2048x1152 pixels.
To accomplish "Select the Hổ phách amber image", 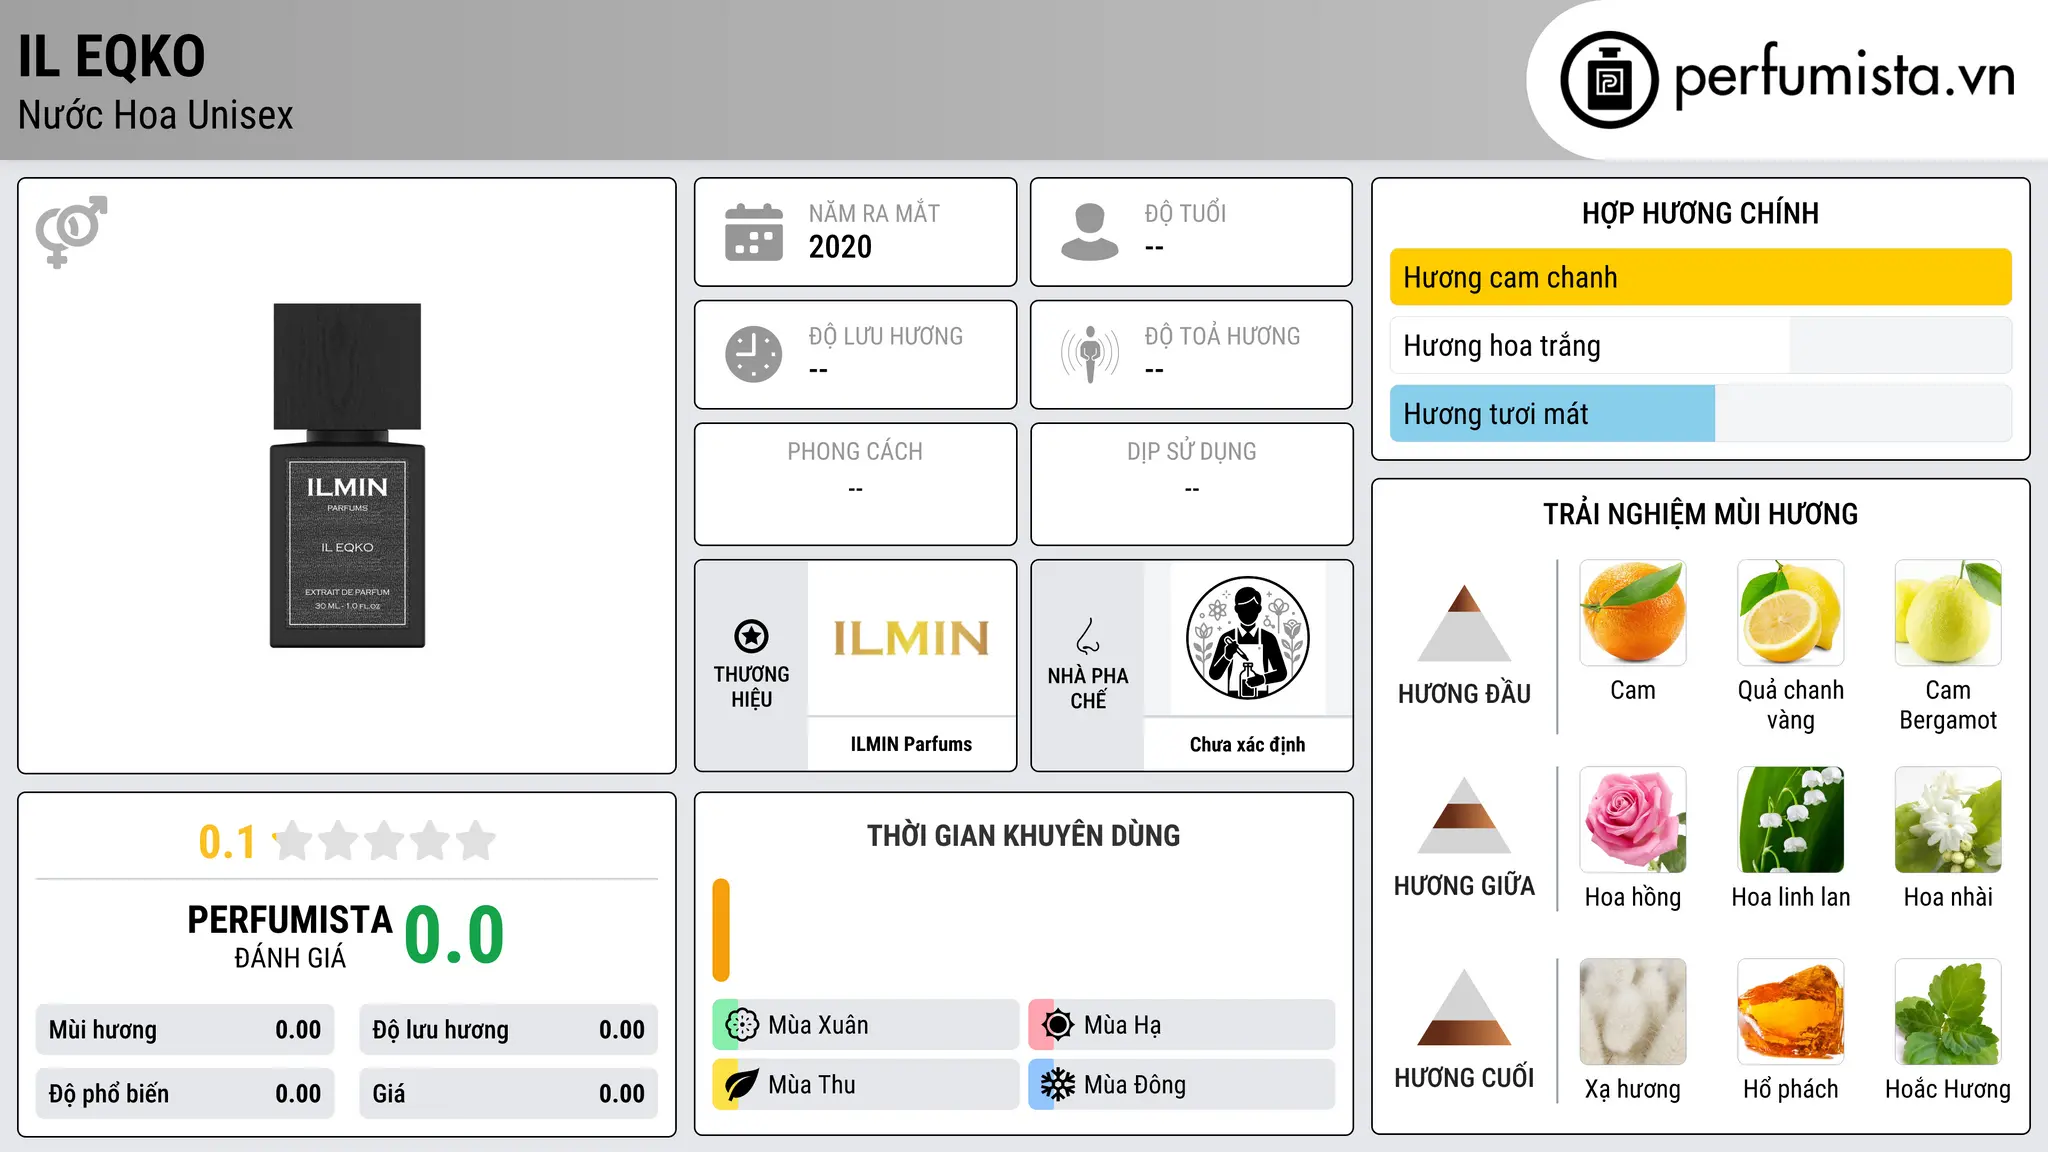I will (x=1791, y=1012).
